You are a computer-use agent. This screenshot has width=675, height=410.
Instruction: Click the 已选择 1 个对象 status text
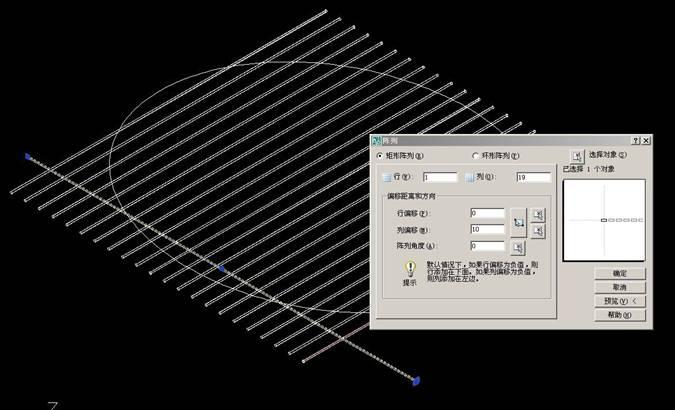(x=588, y=169)
